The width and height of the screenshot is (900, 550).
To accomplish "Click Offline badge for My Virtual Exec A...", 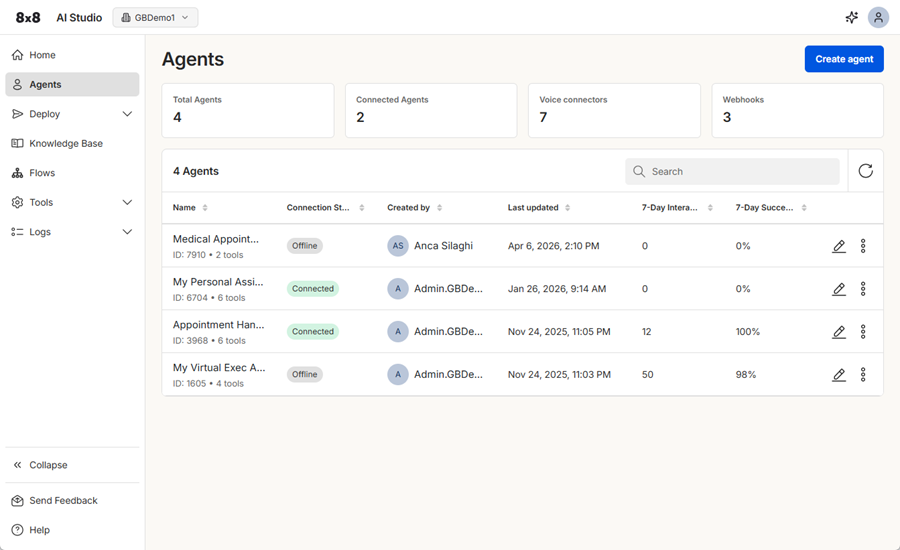I will click(304, 374).
